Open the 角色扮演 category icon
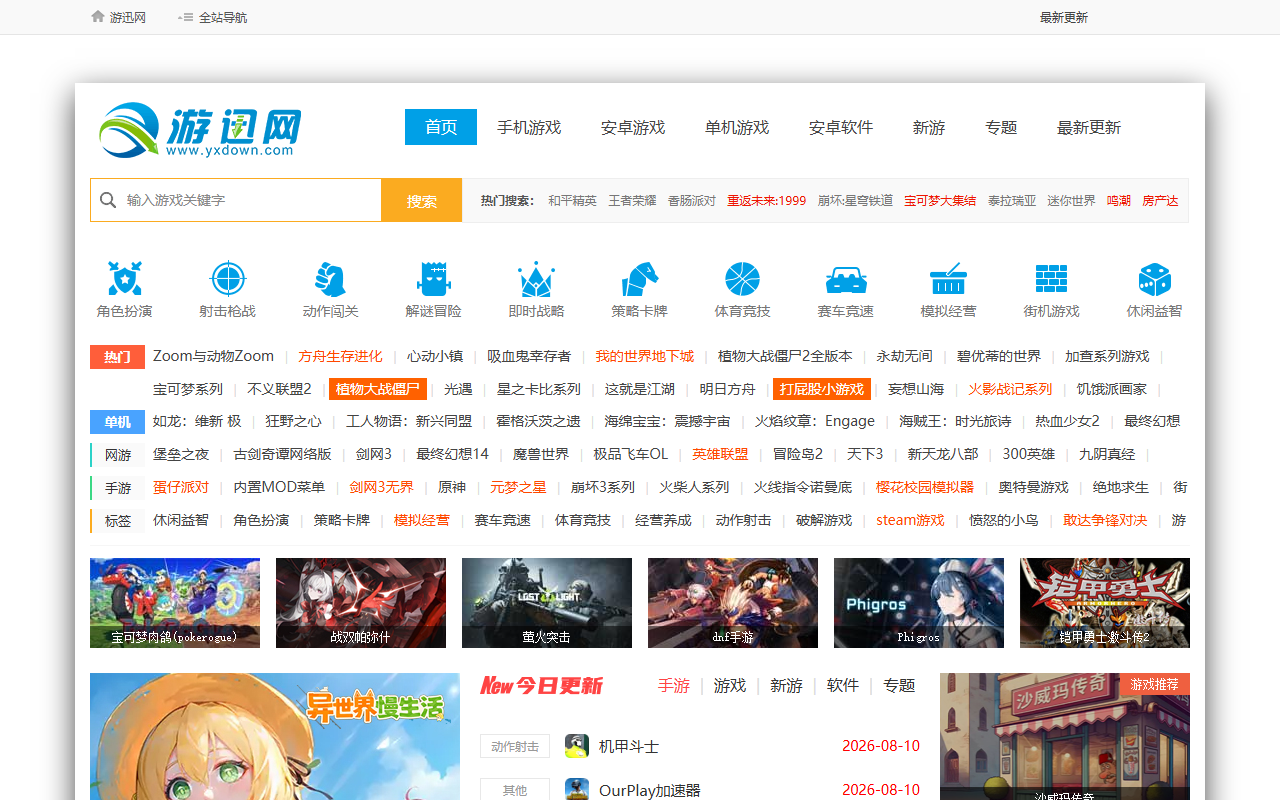The width and height of the screenshot is (1280, 800). (x=125, y=279)
